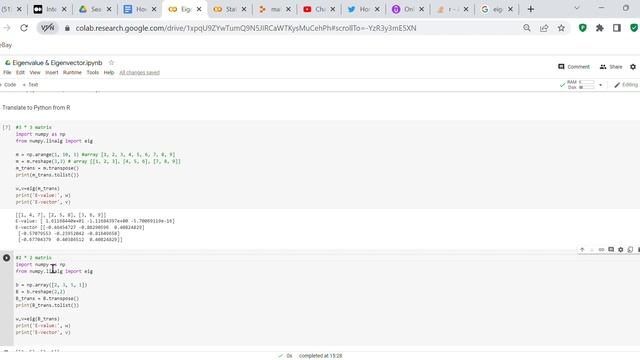
Task: Open Editing mode selector
Action: tap(626, 84)
